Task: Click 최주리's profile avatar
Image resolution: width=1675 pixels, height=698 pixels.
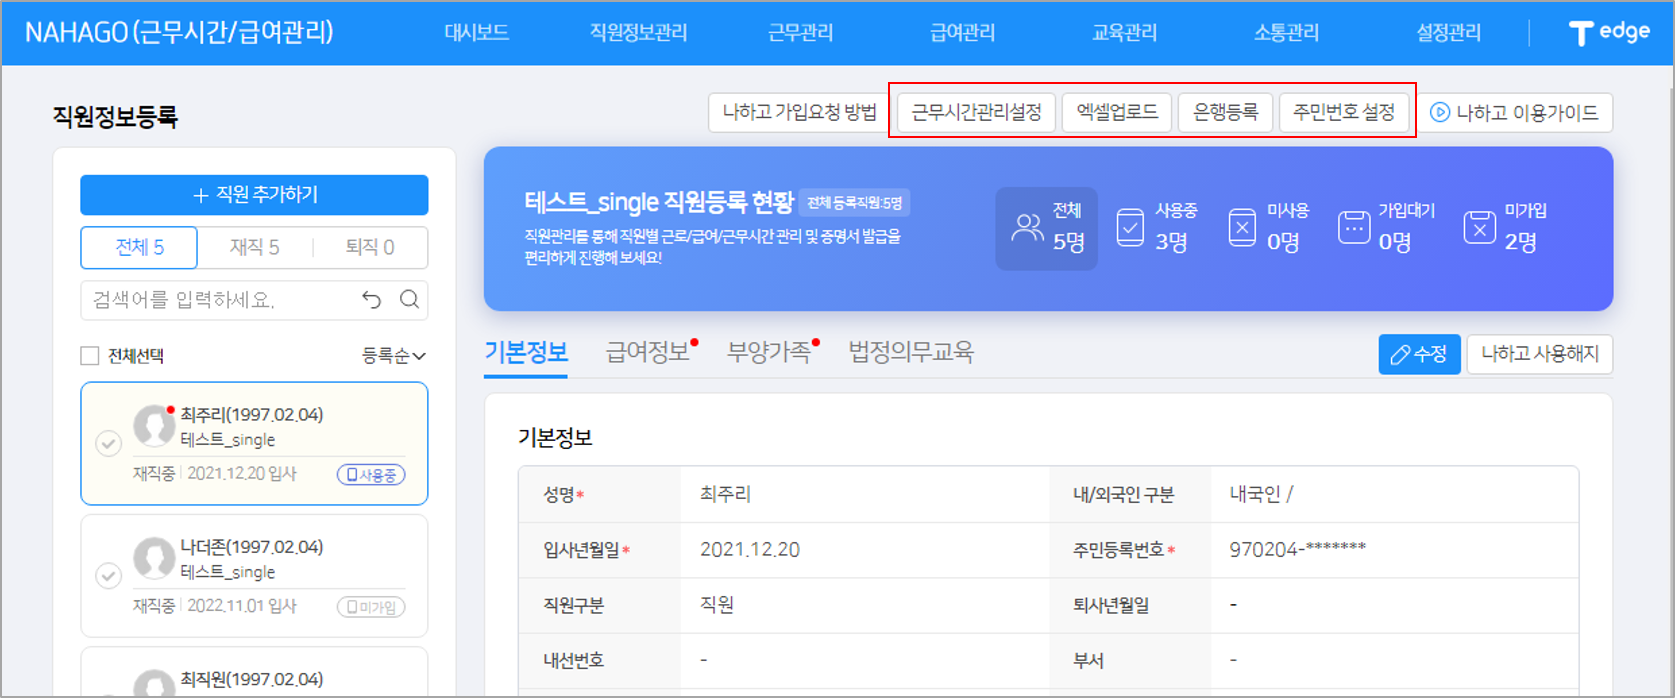Action: (154, 425)
